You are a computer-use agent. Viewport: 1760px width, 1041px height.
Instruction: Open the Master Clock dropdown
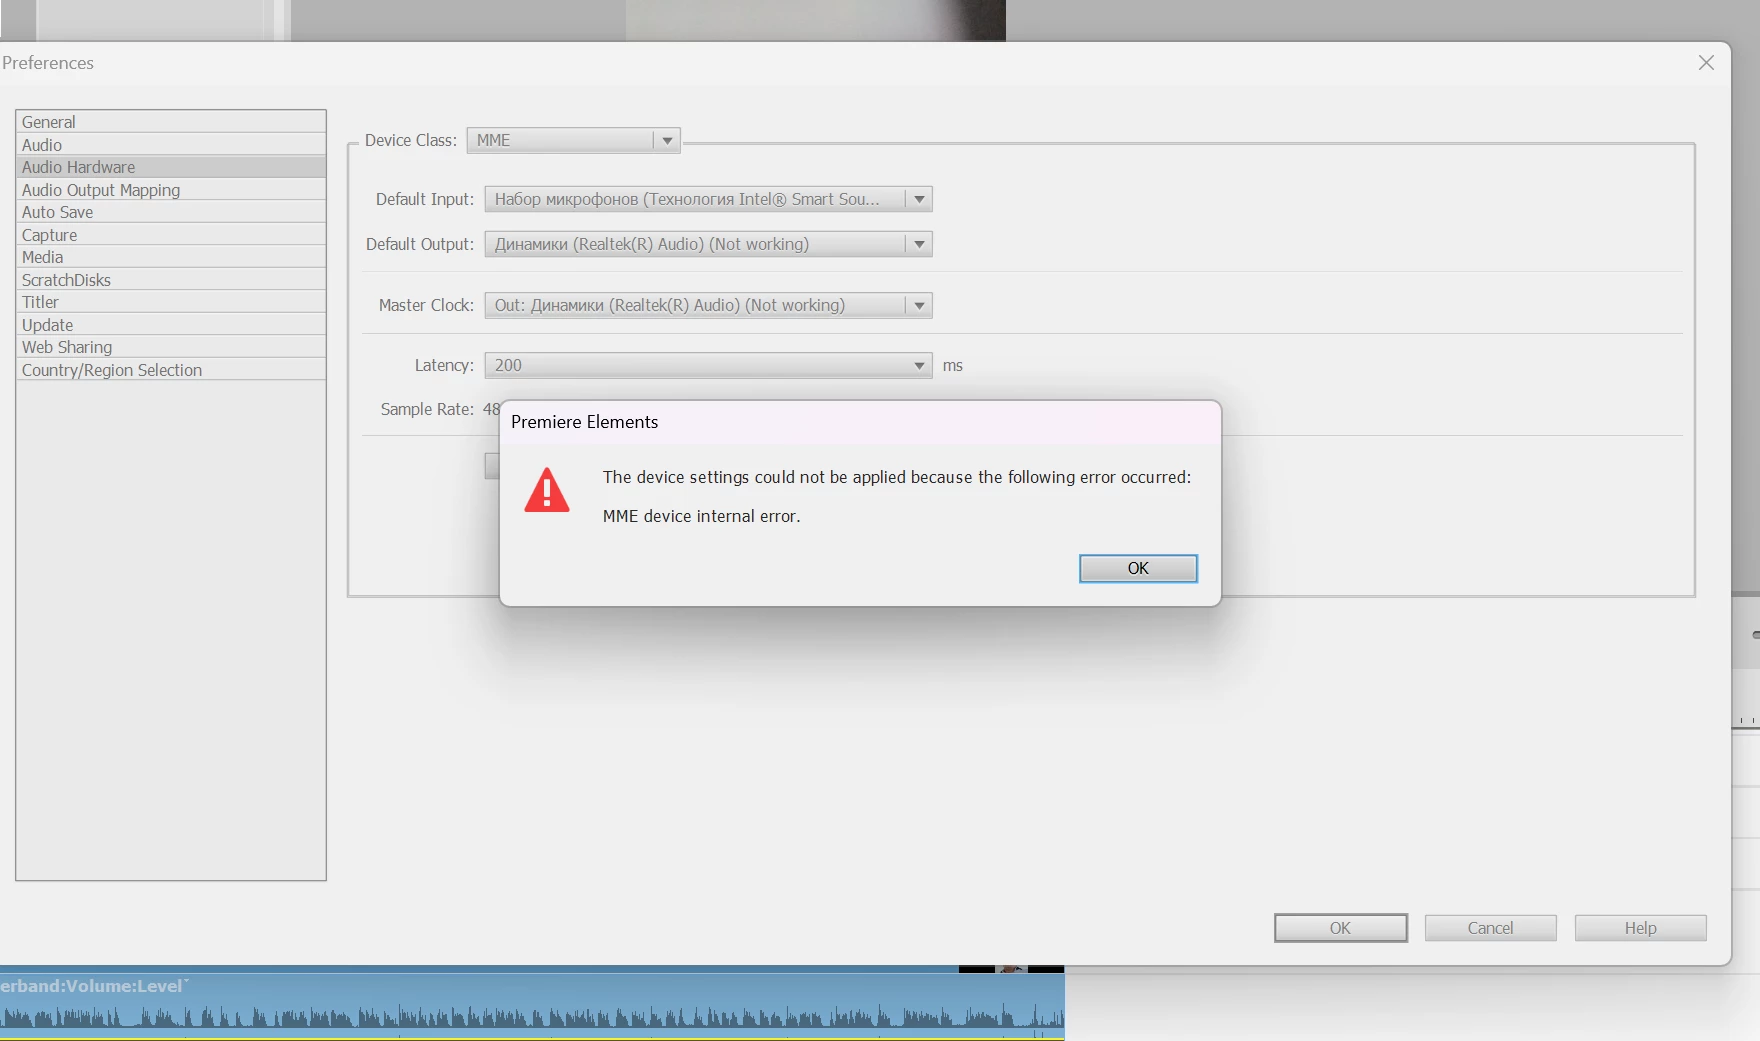[708, 305]
